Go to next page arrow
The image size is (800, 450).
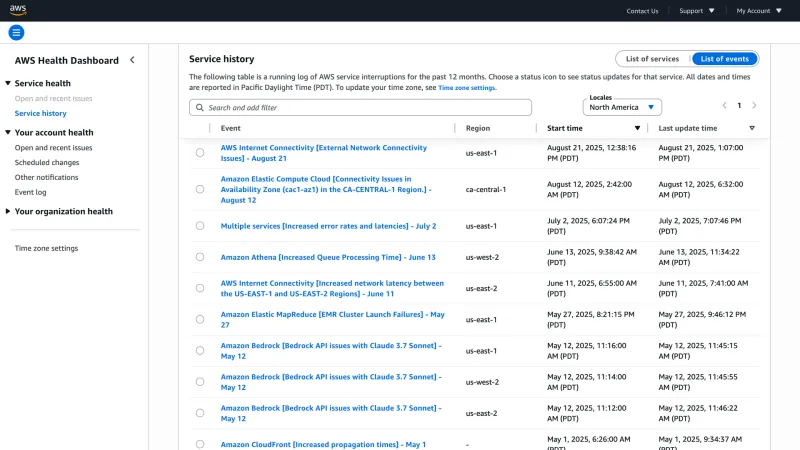754,106
